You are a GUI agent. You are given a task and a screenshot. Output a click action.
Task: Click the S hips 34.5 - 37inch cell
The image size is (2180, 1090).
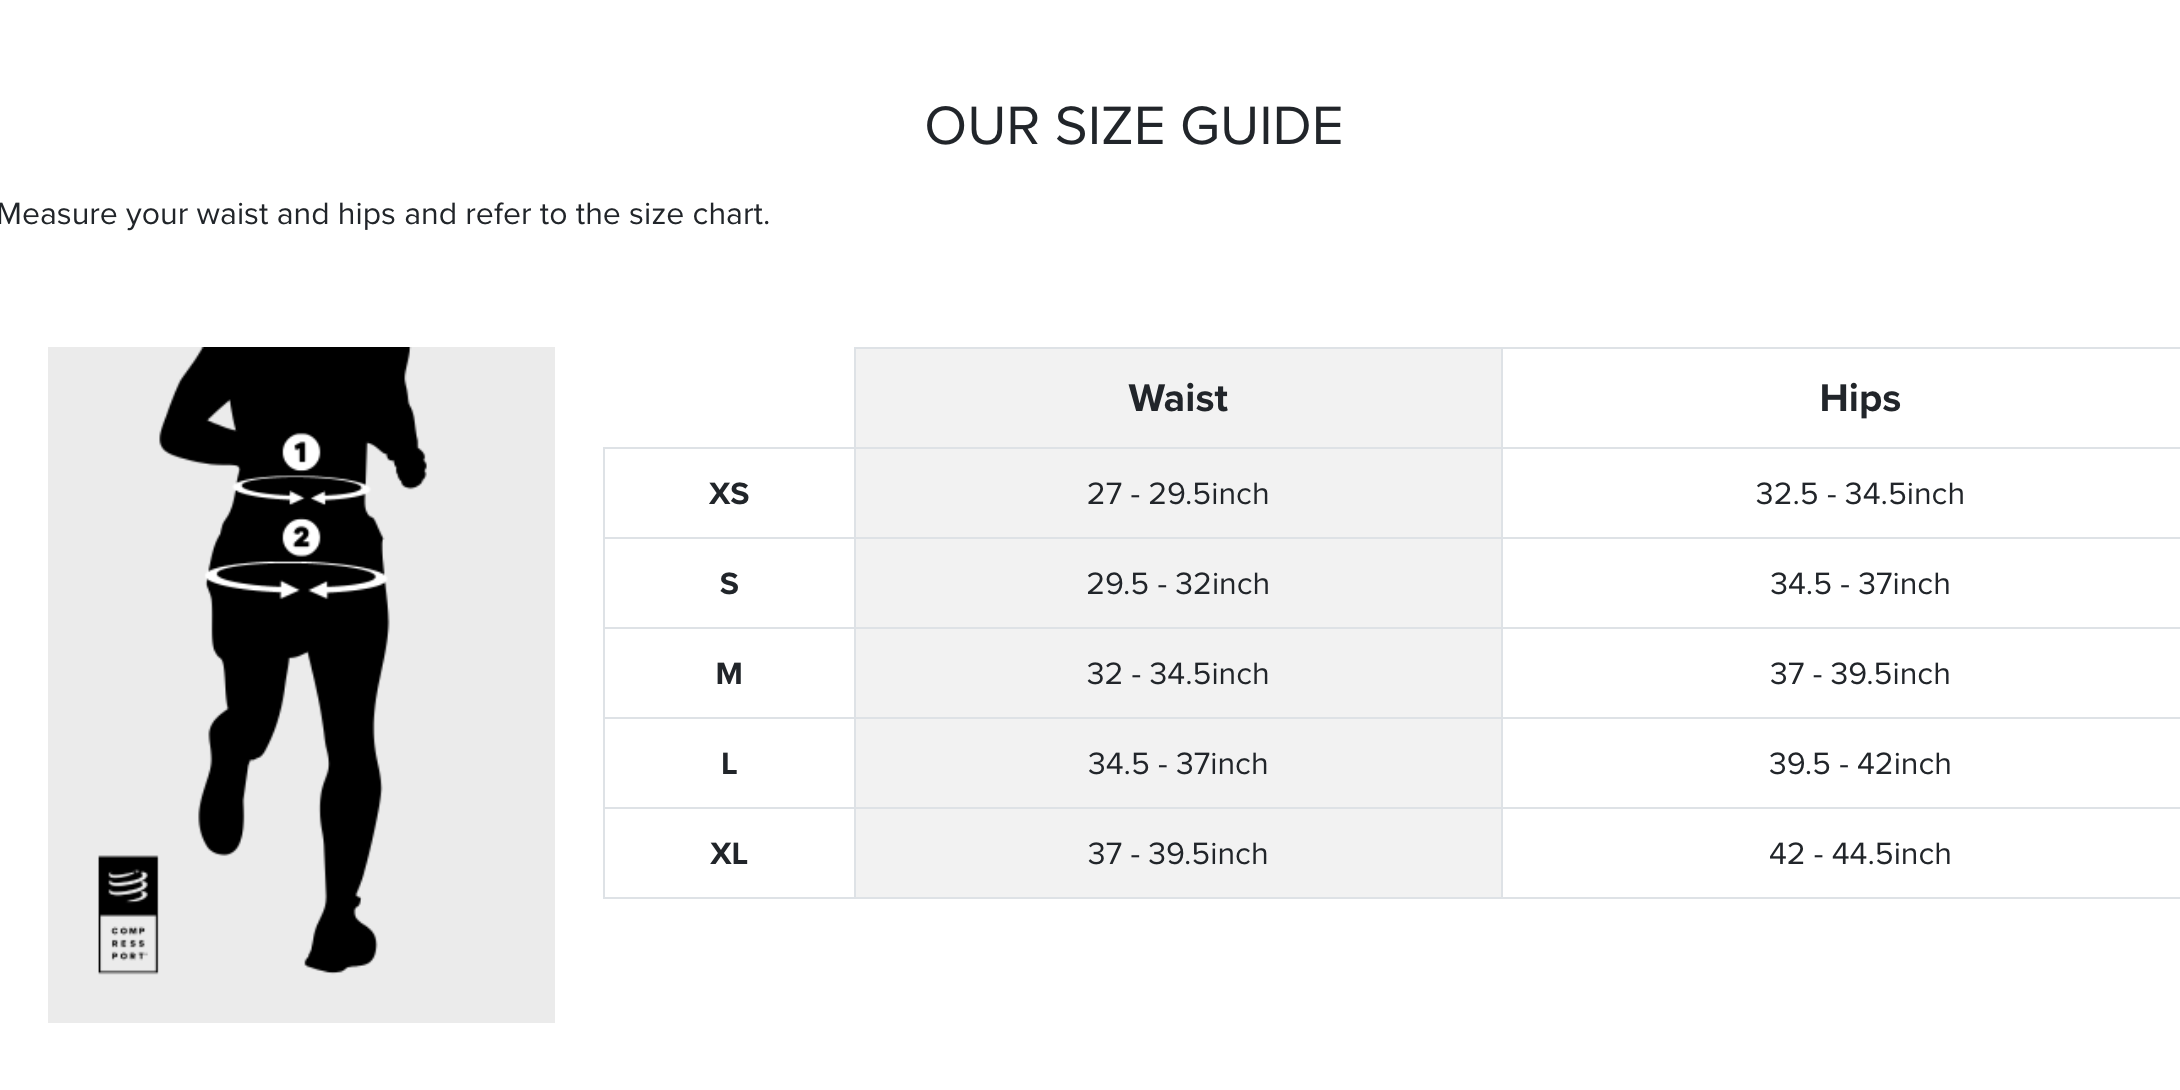(x=1859, y=584)
